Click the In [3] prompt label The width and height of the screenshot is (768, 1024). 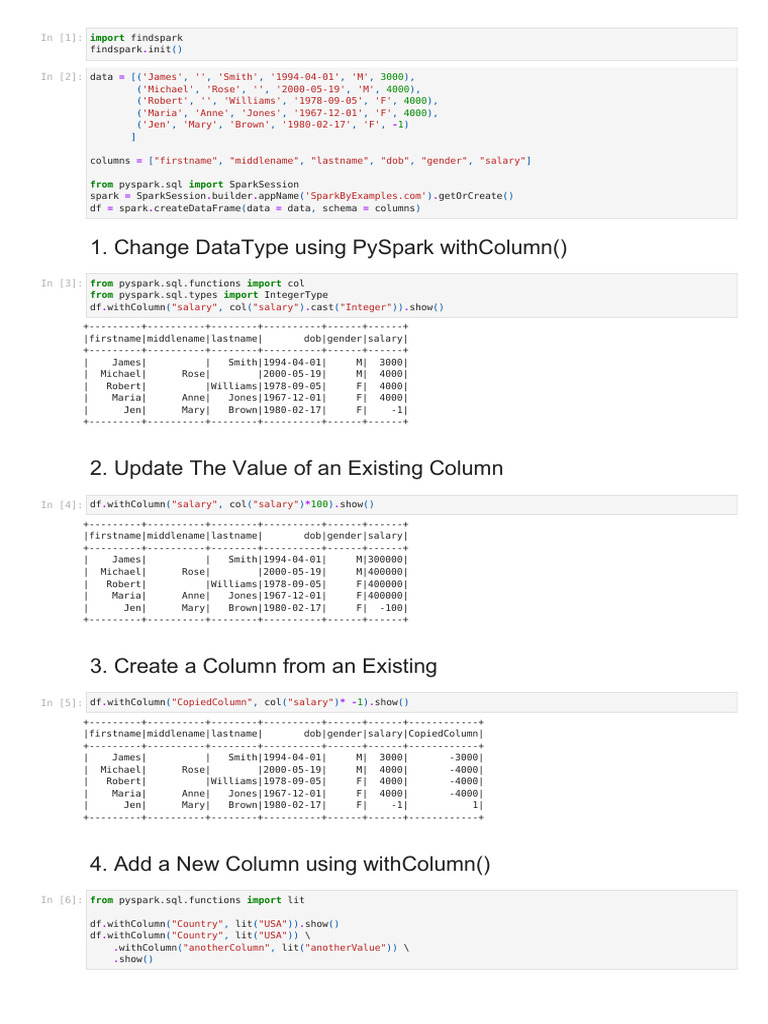[61, 283]
